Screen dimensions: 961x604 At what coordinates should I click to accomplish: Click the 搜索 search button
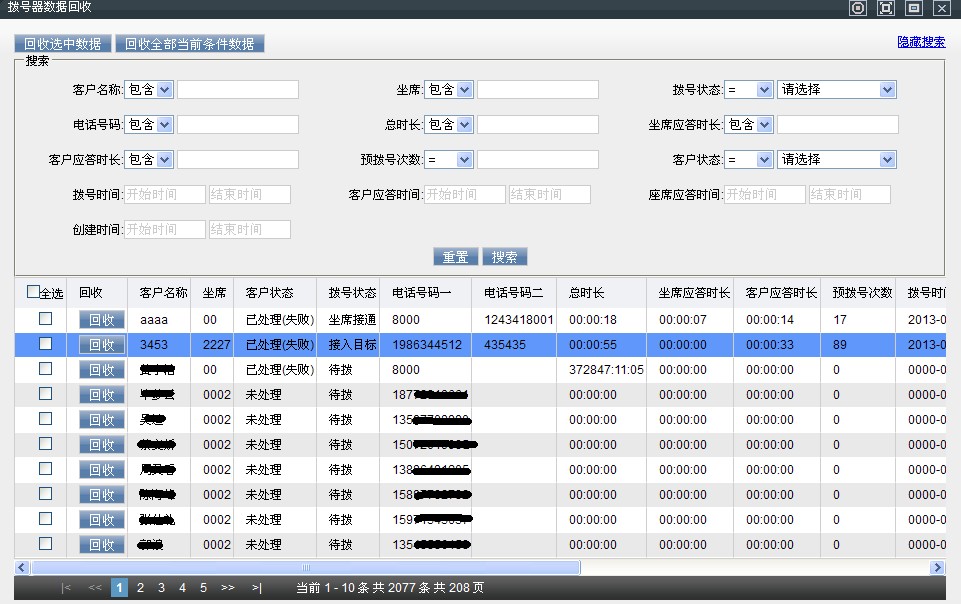pos(504,257)
